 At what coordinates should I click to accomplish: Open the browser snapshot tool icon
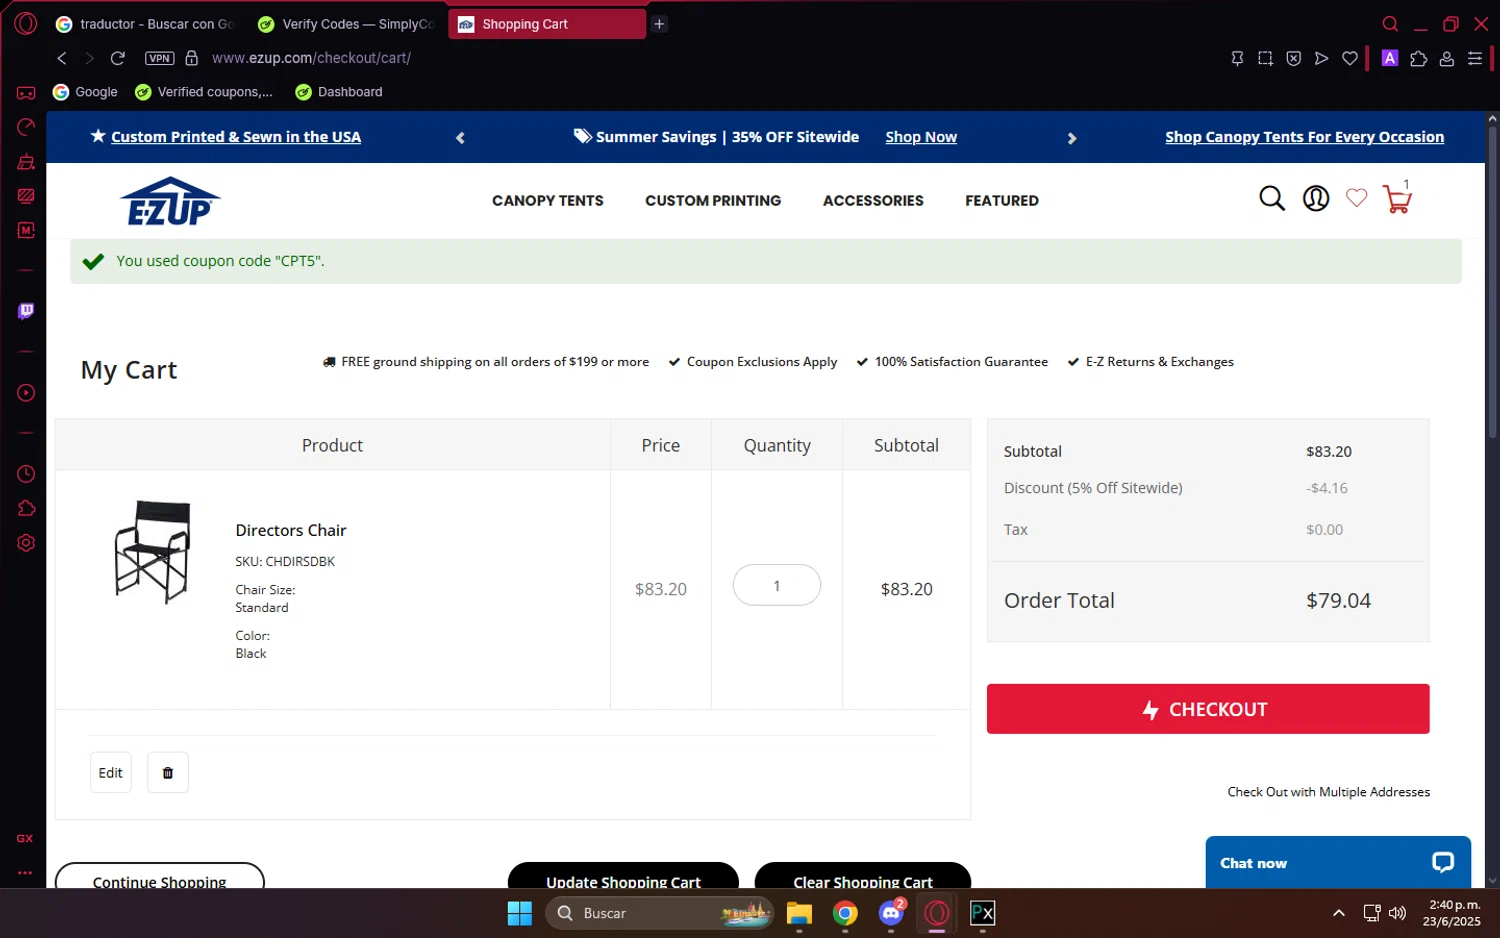[1265, 58]
